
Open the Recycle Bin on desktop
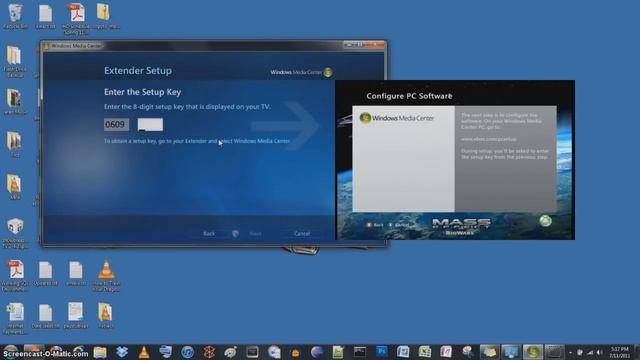[15, 16]
